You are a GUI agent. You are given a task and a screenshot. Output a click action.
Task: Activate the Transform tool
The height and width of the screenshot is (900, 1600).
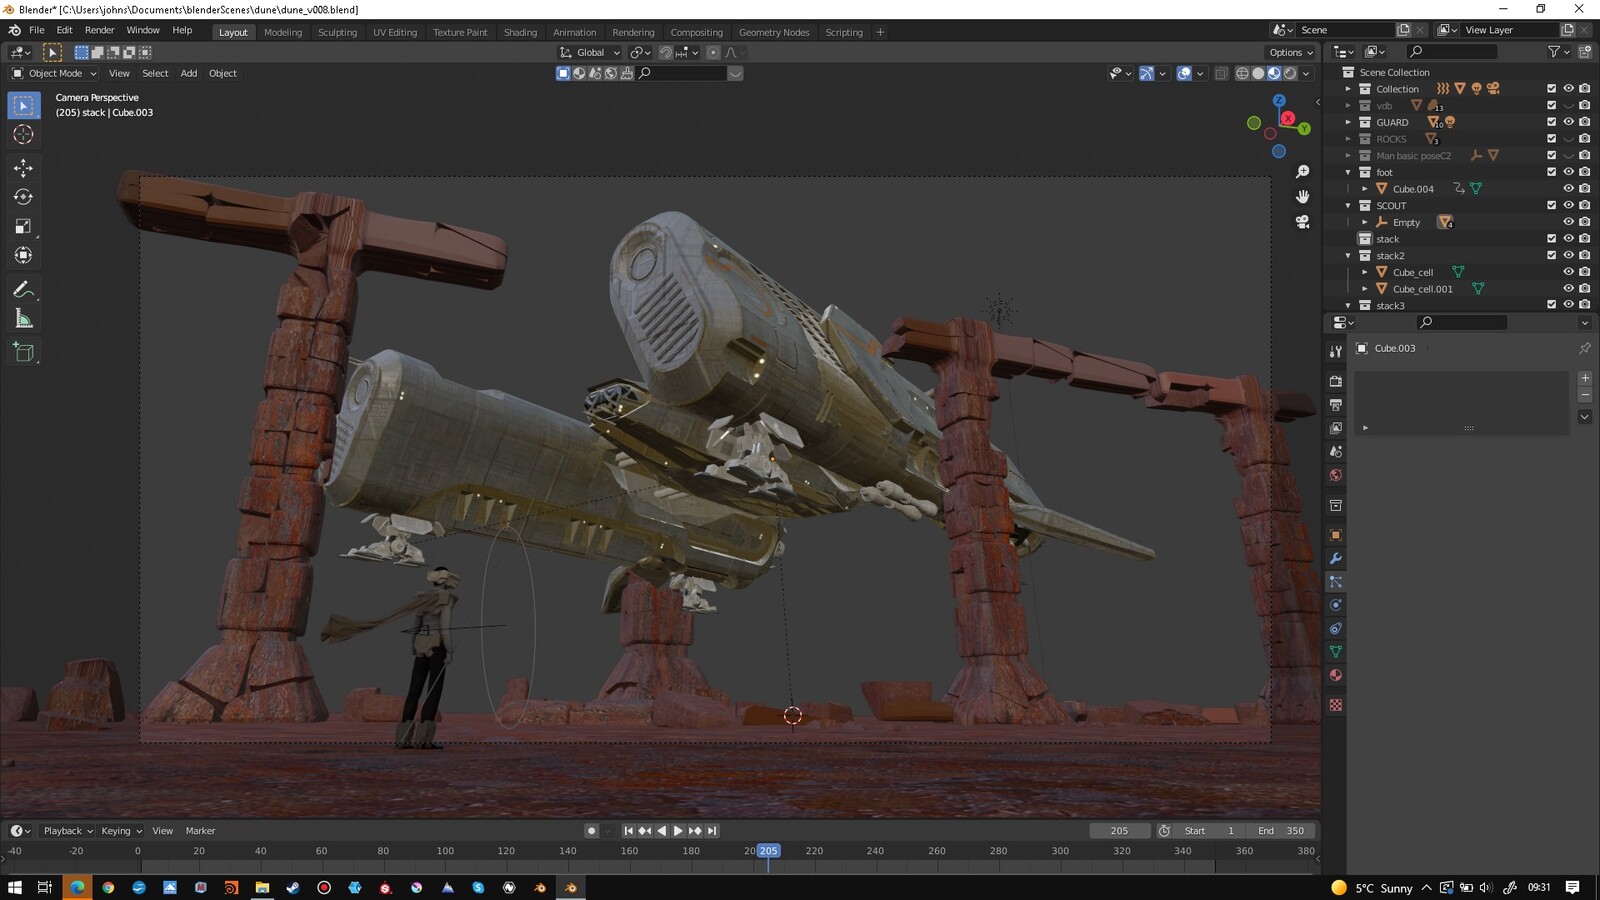(x=23, y=255)
